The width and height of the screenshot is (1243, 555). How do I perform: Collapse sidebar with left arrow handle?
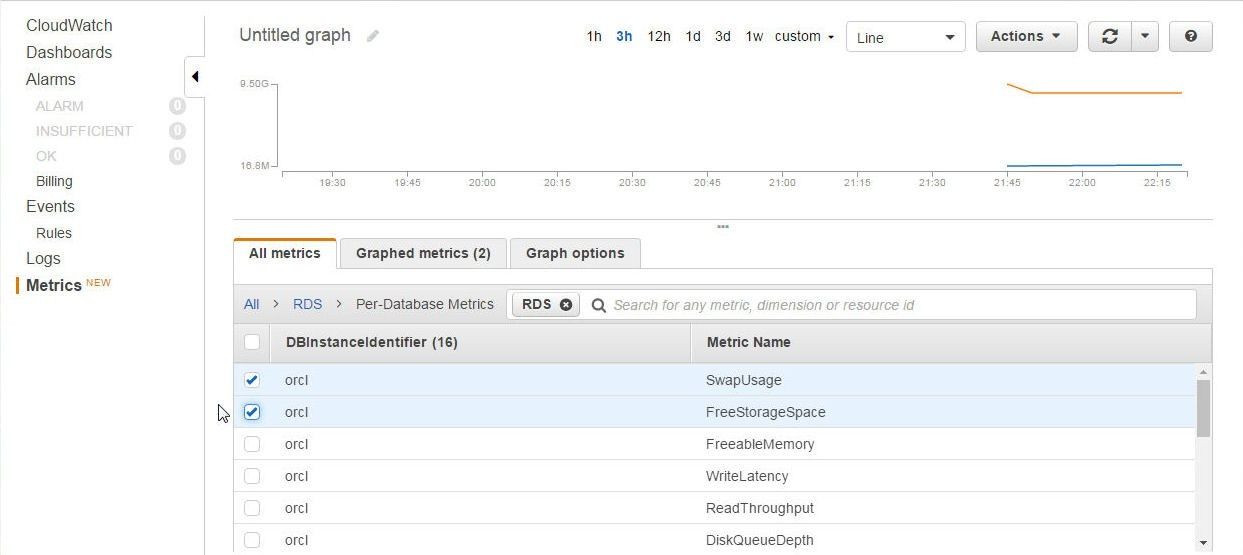(195, 77)
